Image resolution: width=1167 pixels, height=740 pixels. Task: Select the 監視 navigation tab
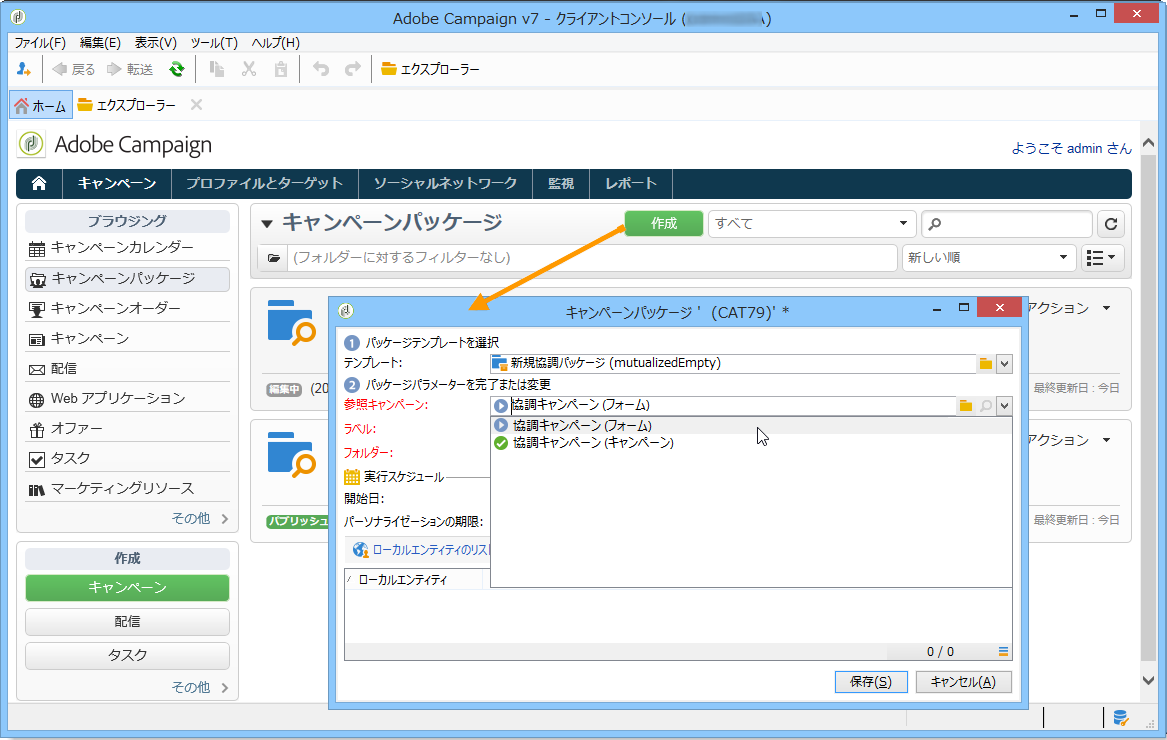tap(560, 183)
